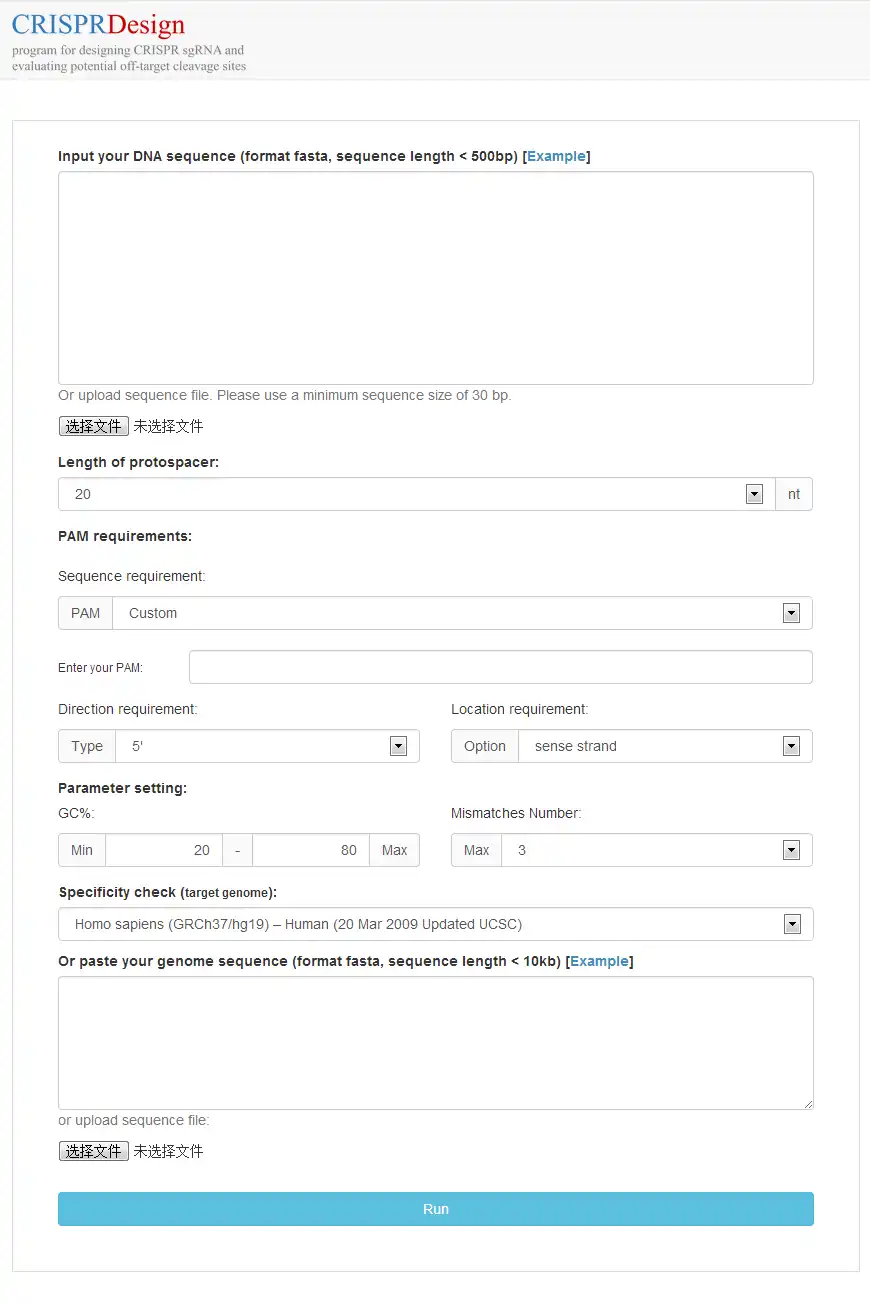Click the bottom file upload button
Image resolution: width=870 pixels, height=1305 pixels.
(x=93, y=1150)
